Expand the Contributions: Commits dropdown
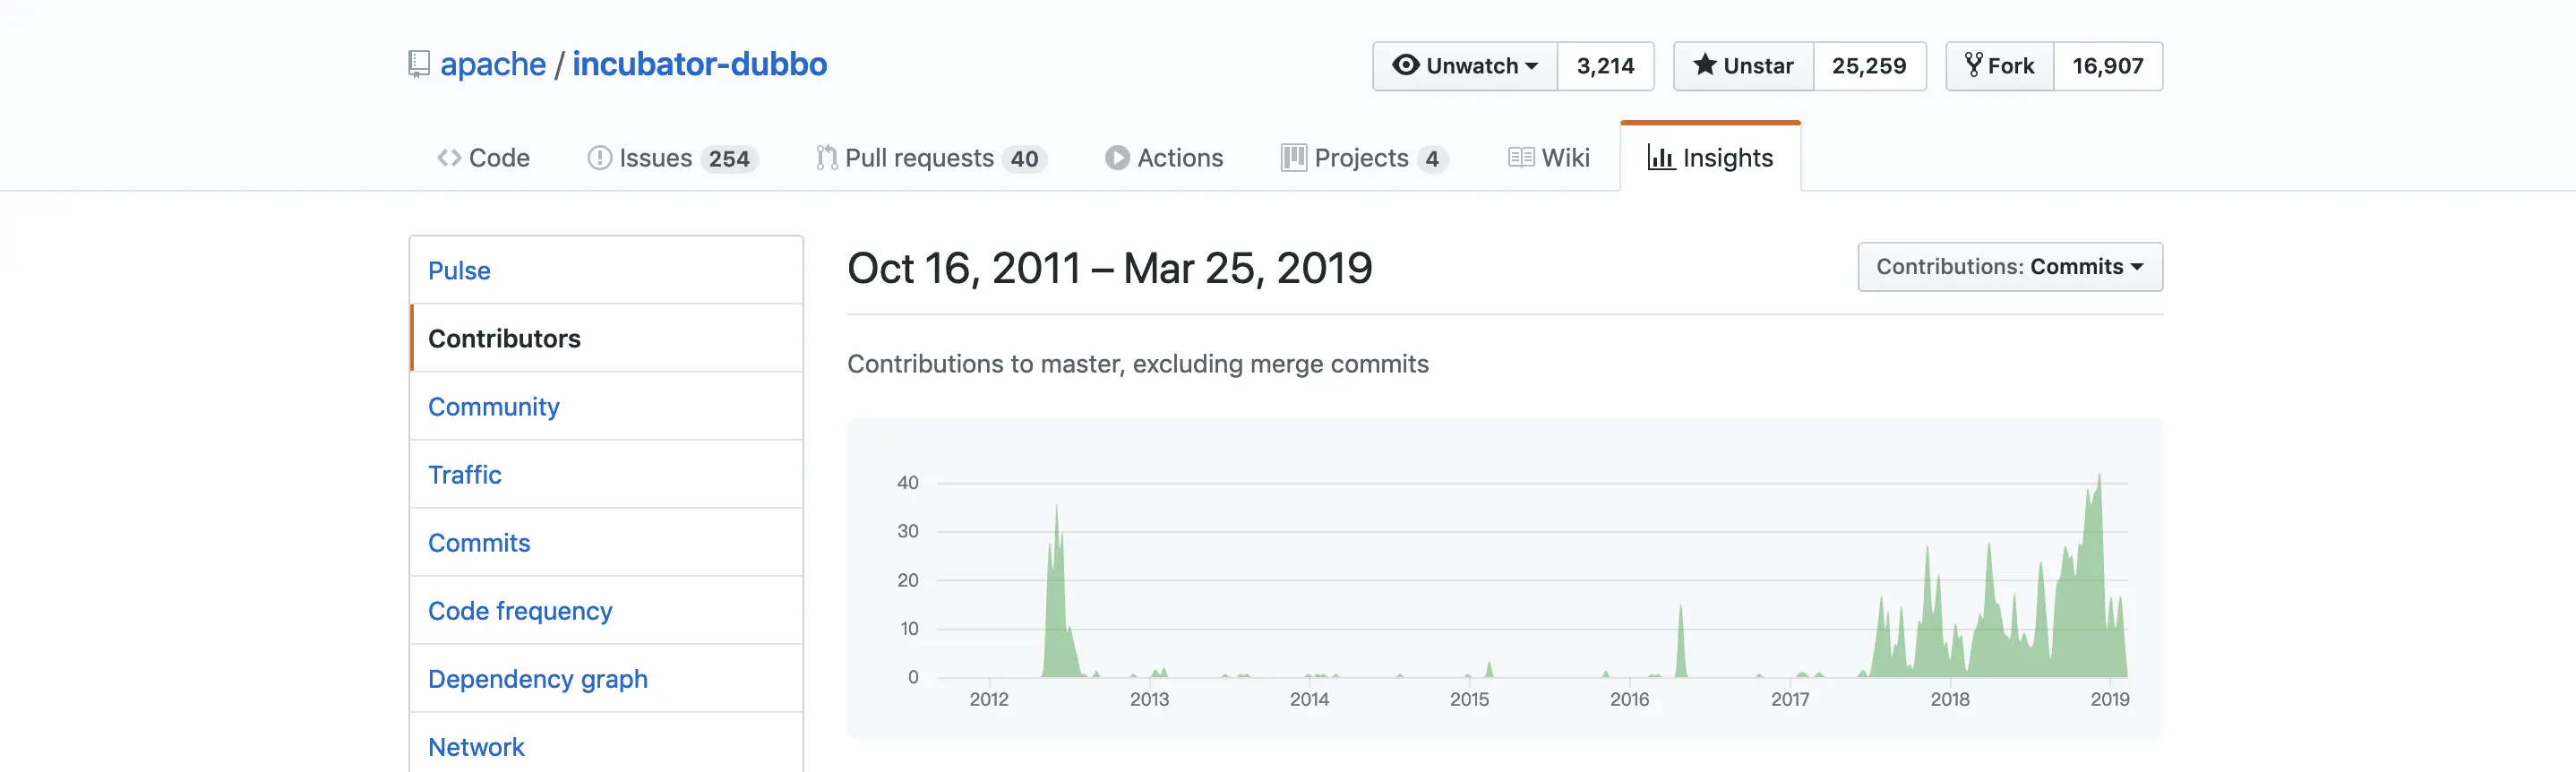This screenshot has width=2576, height=772. tap(2009, 267)
